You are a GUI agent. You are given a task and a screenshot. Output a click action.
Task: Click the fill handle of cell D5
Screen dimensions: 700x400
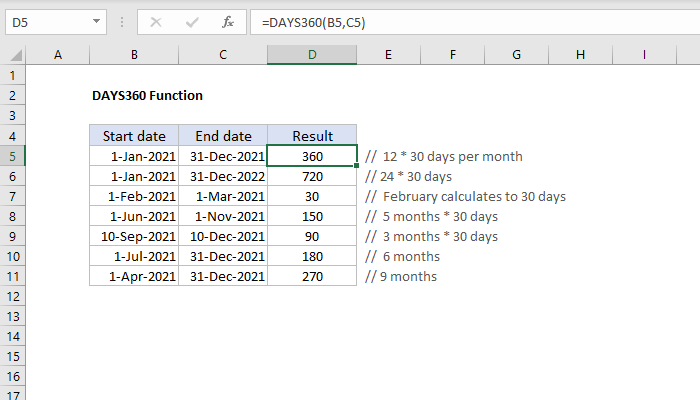[356, 166]
